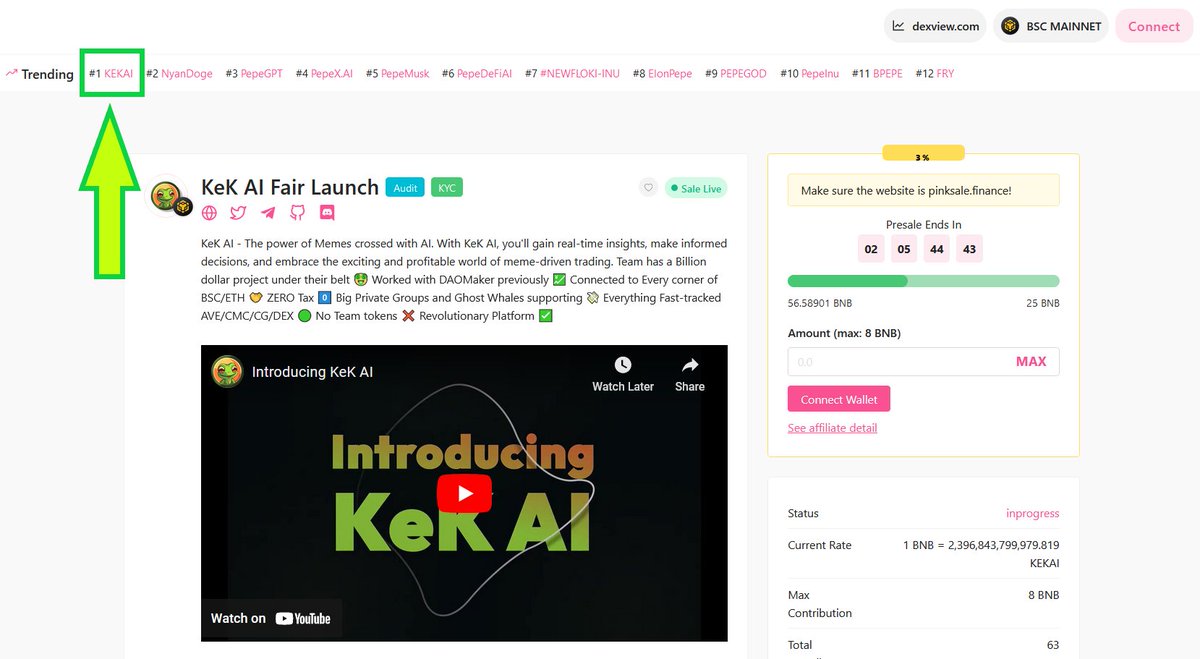This screenshot has height=659, width=1200.
Task: Click the countdown seconds box 43
Action: [969, 249]
